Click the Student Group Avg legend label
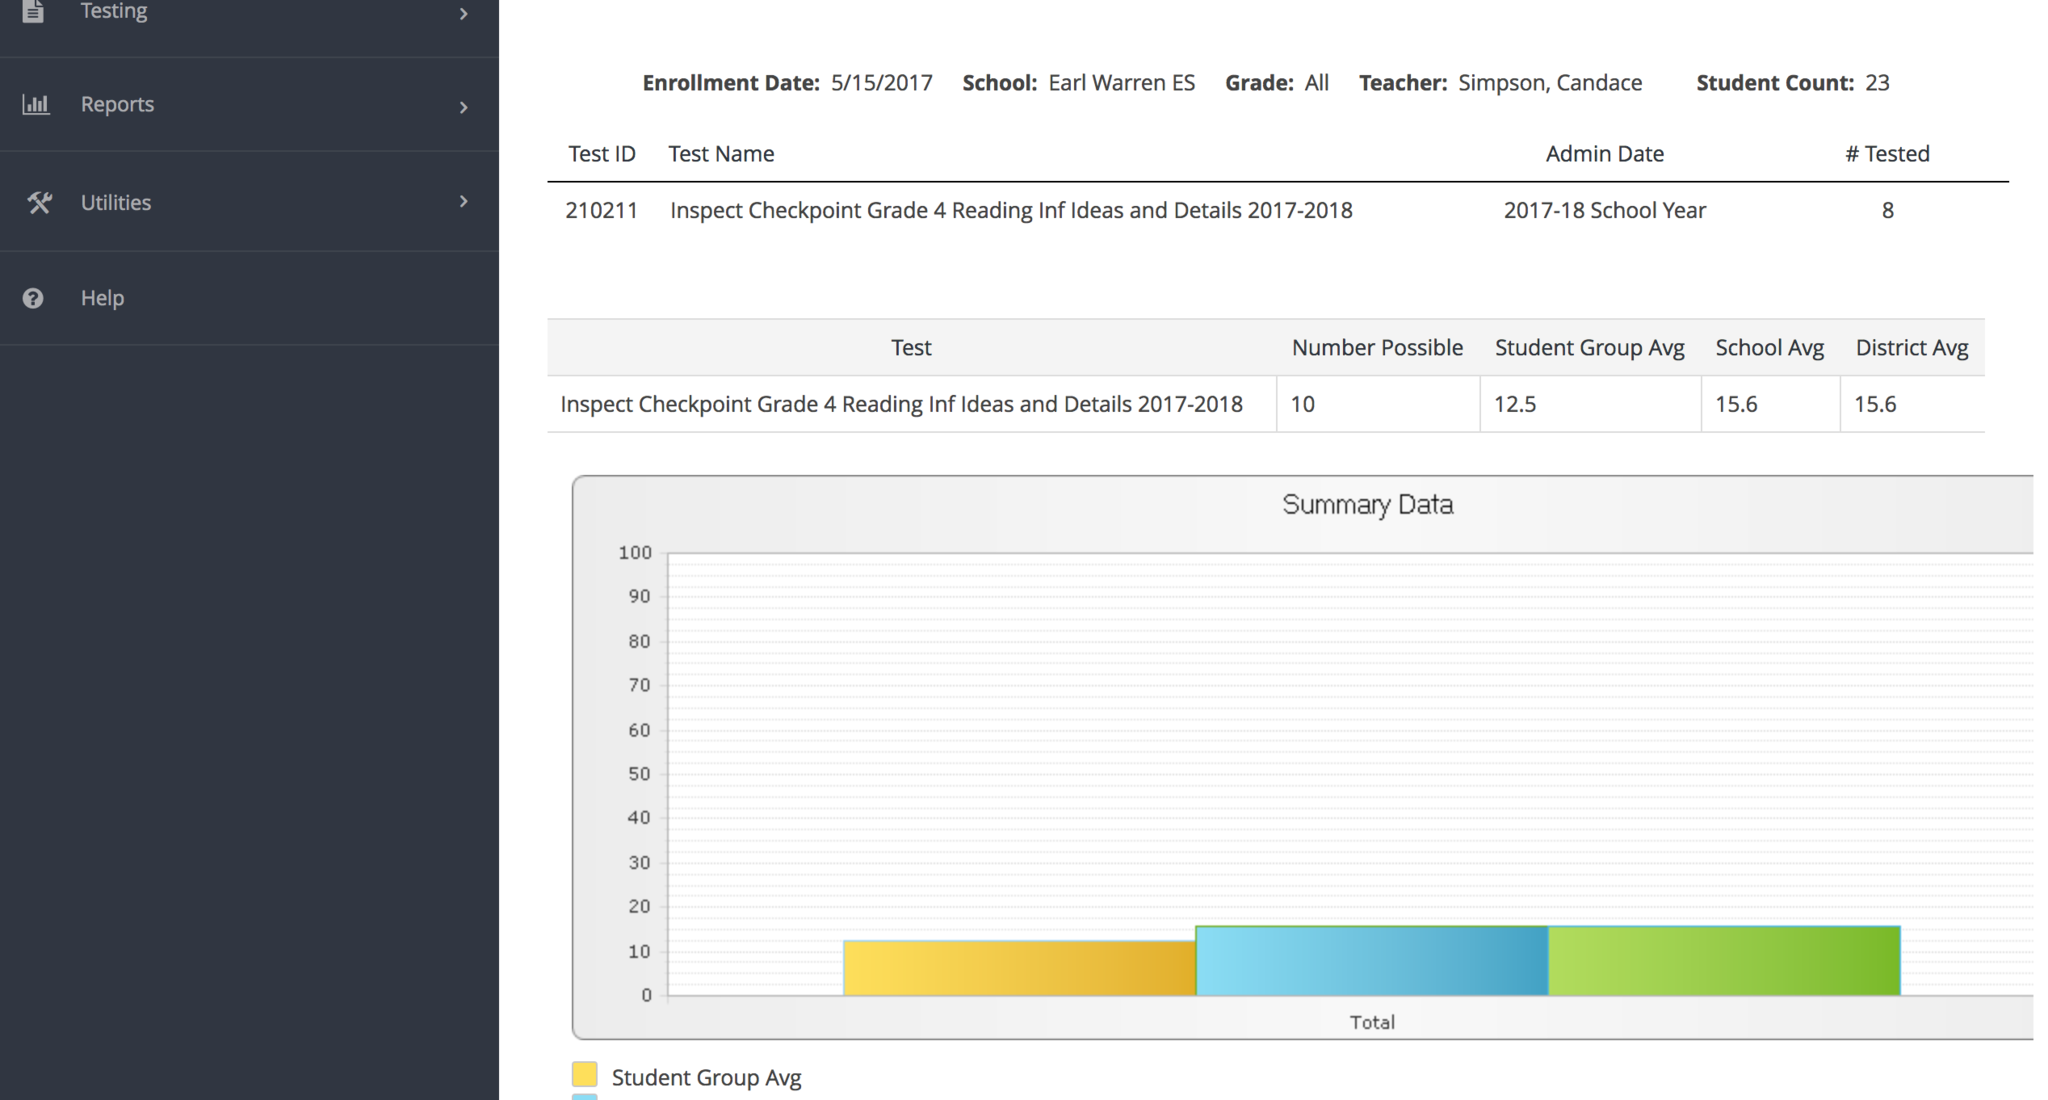The width and height of the screenshot is (2048, 1100). pyautogui.click(x=706, y=1077)
